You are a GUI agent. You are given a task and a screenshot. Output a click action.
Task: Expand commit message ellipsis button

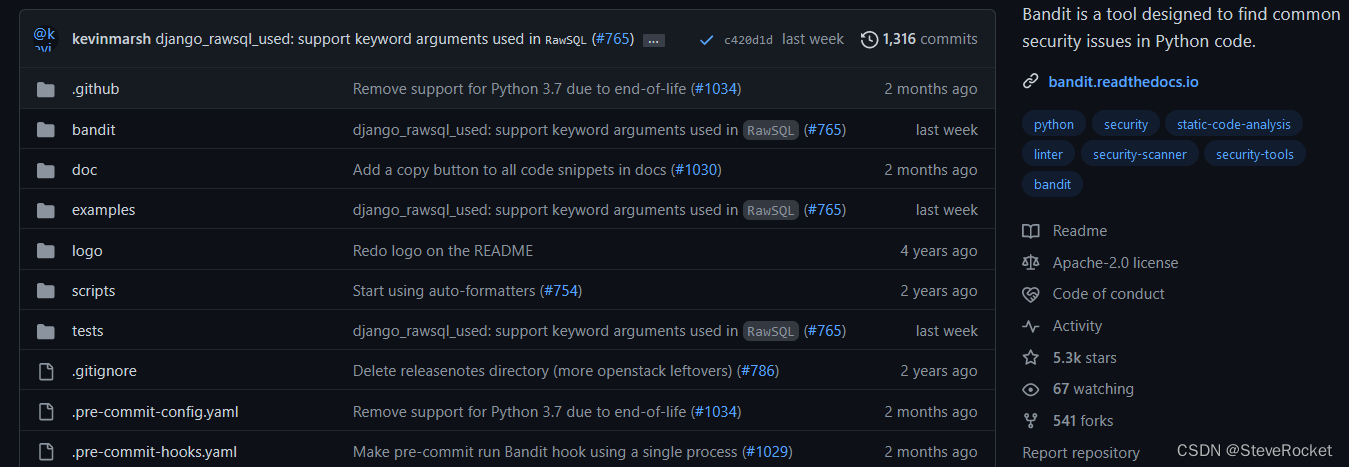pos(654,40)
